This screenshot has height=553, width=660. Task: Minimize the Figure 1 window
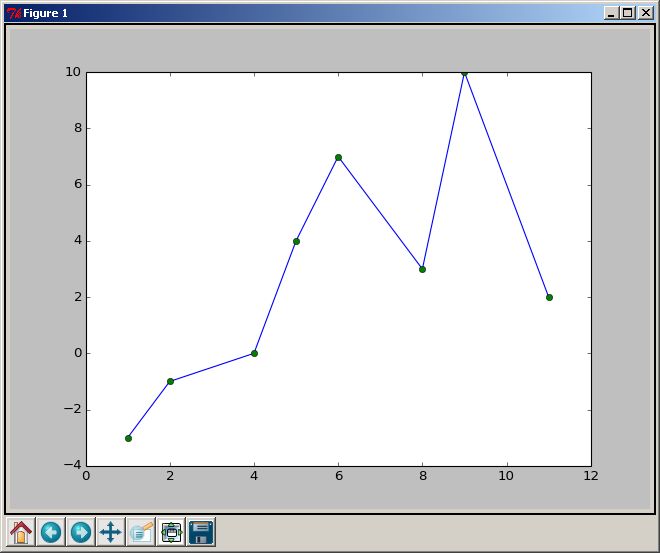tap(611, 13)
